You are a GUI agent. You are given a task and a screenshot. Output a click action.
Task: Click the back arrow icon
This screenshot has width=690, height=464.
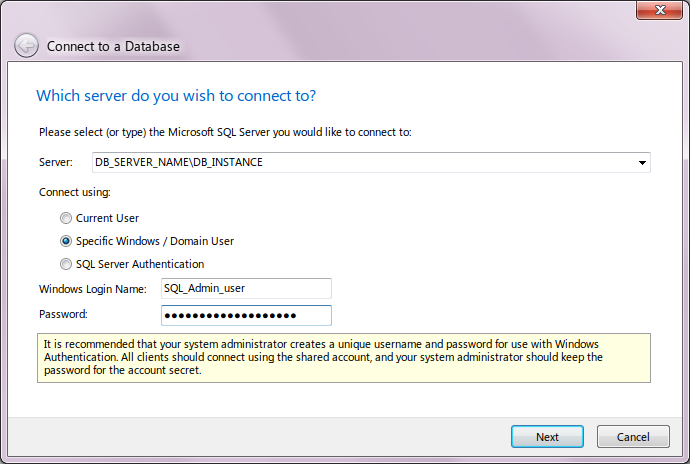coord(27,46)
